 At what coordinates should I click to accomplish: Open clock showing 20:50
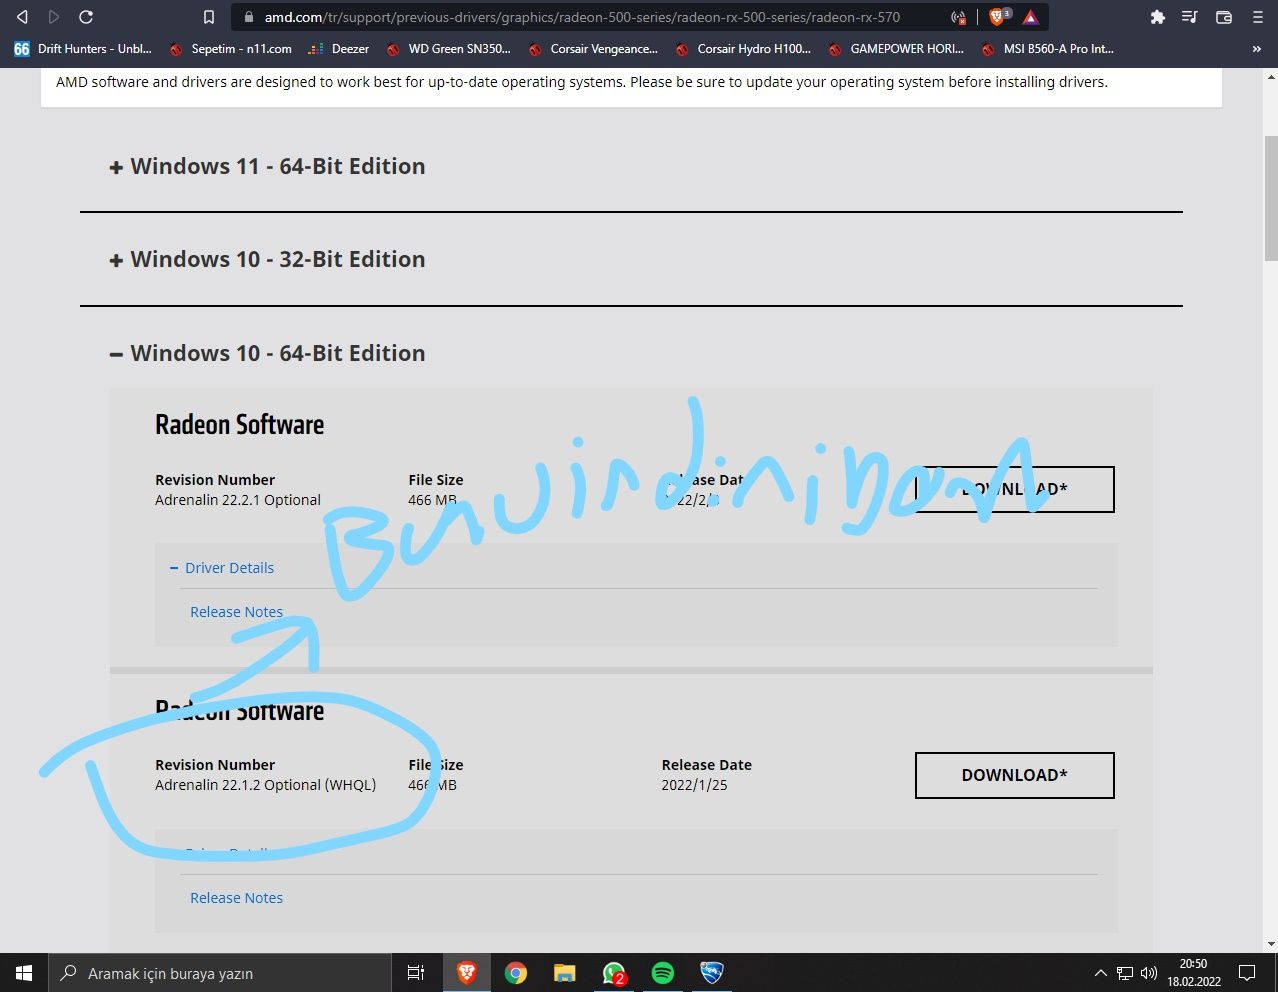point(1194,973)
